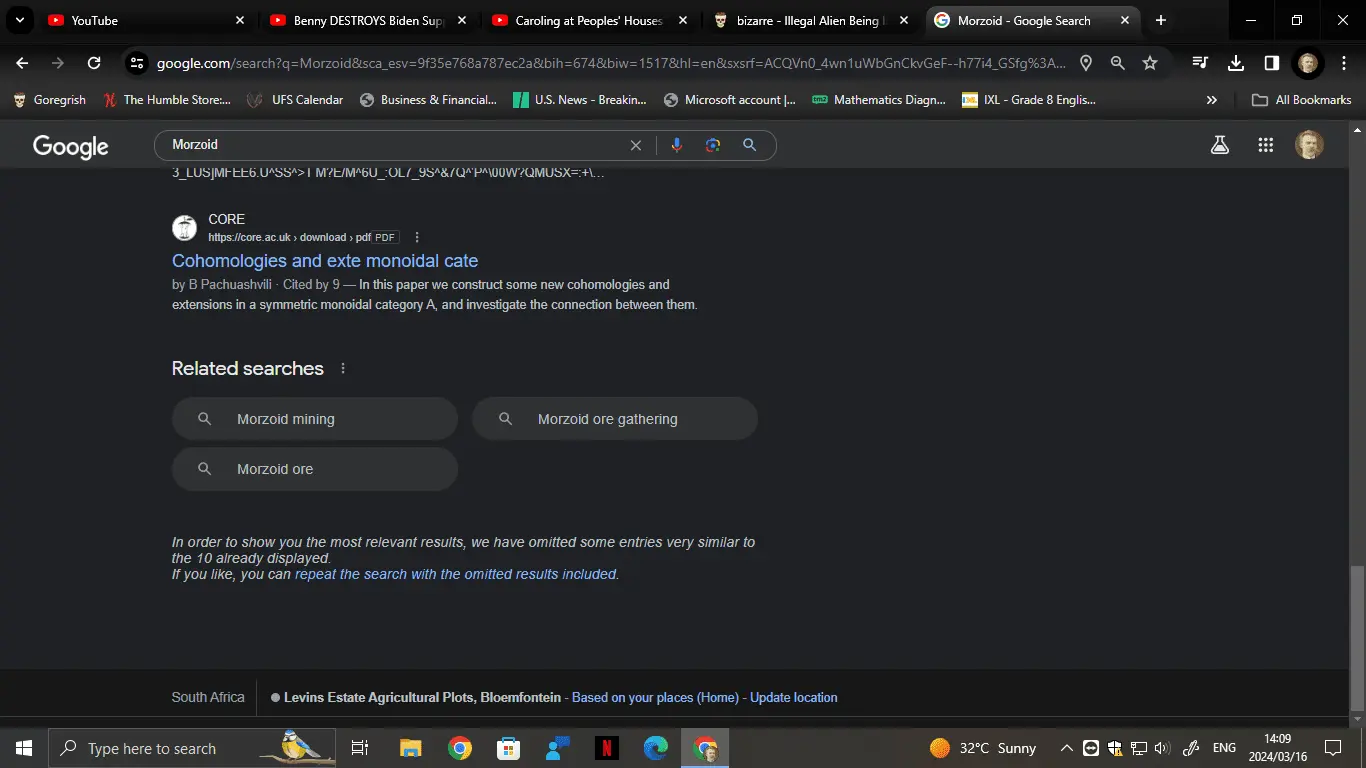Toggle the Chrome side panel
This screenshot has height=768, width=1366.
(1271, 63)
